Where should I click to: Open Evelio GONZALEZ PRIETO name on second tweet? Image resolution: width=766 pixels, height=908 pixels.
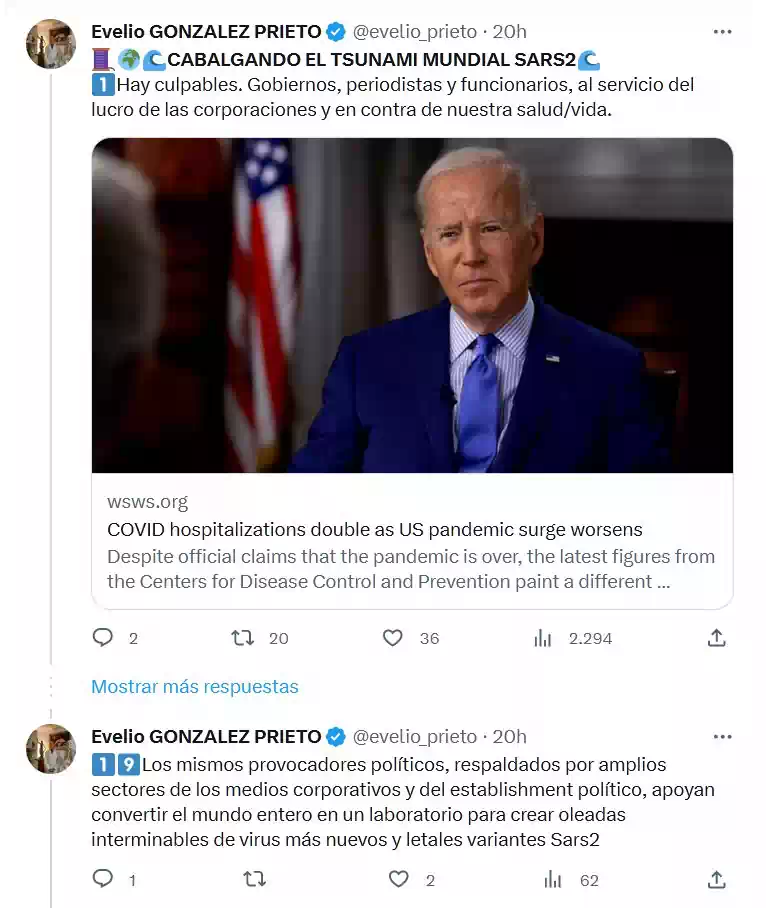coord(206,737)
